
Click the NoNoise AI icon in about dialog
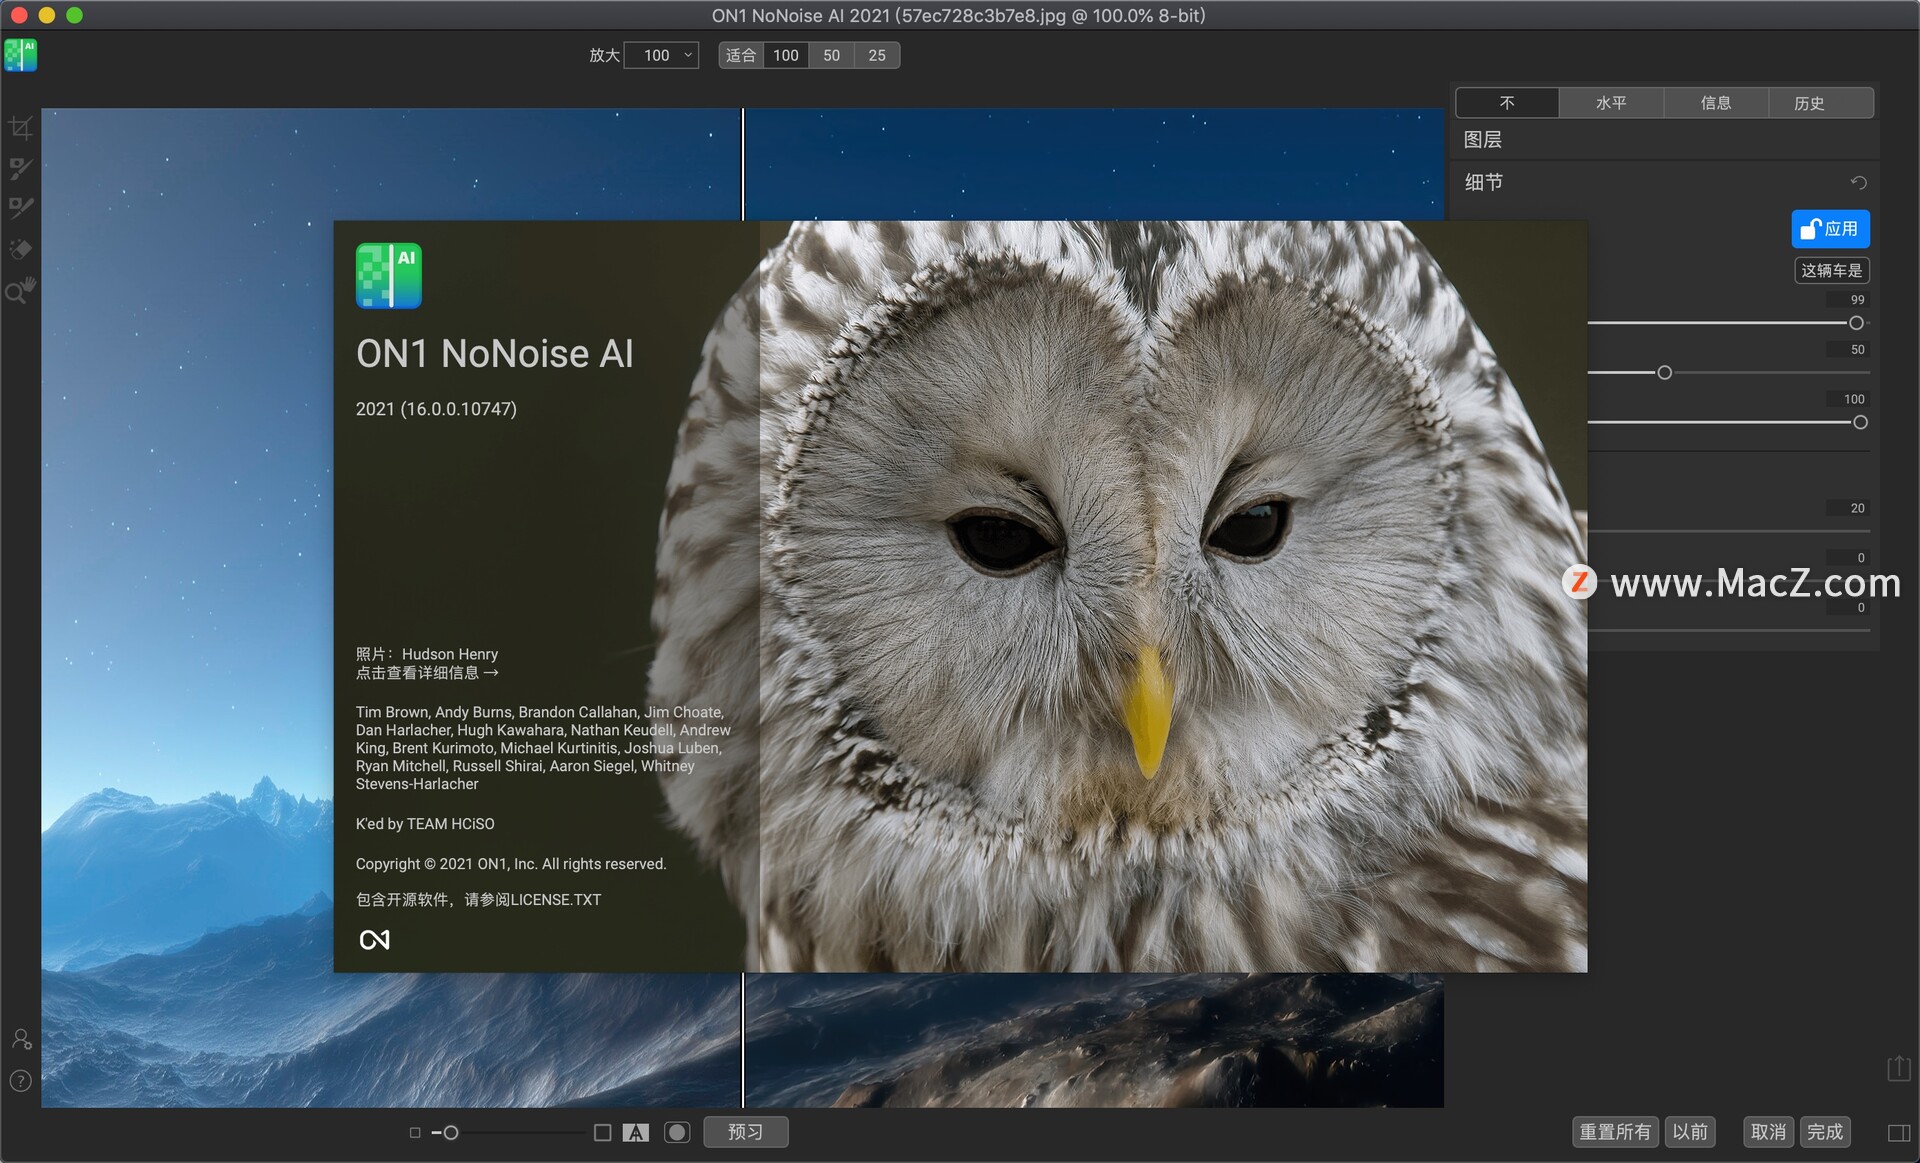click(x=389, y=276)
